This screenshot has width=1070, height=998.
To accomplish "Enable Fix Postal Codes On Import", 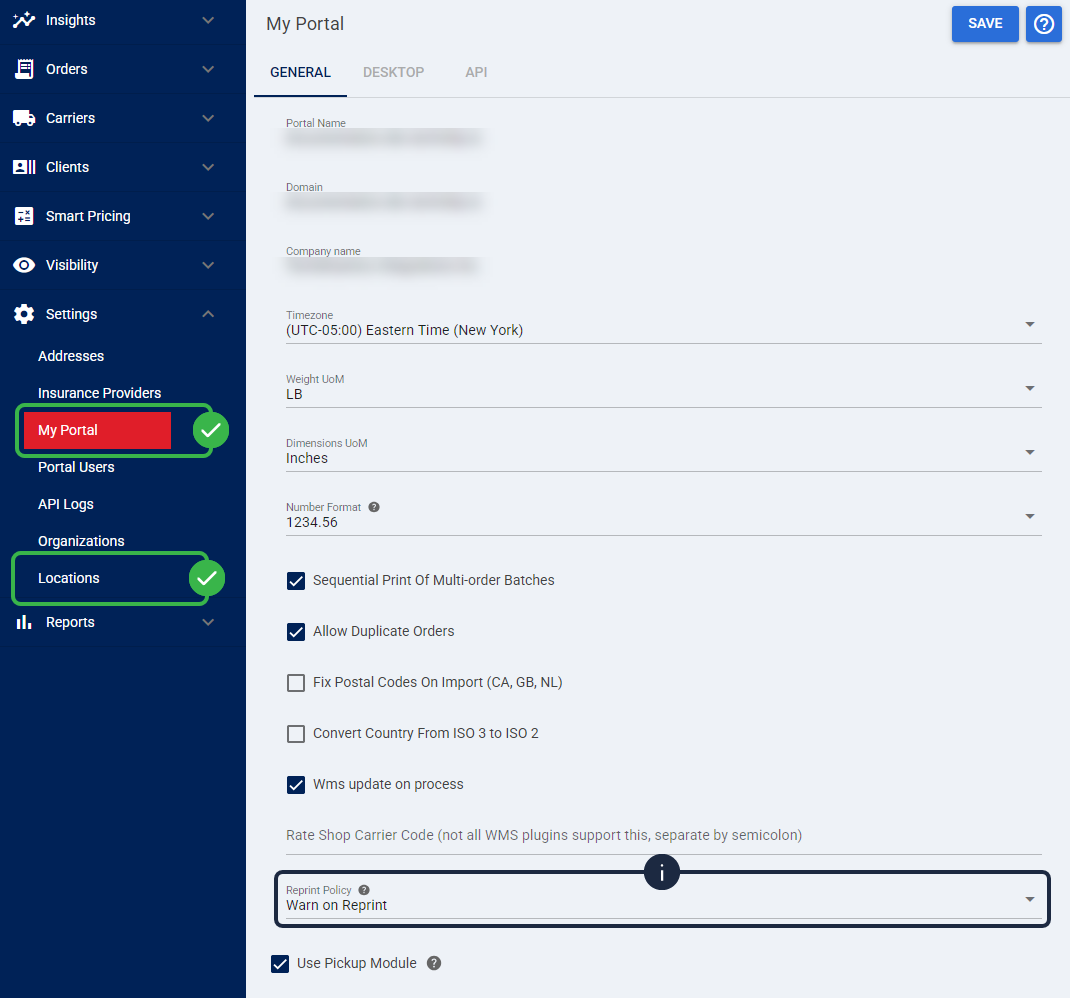I will pyautogui.click(x=295, y=683).
